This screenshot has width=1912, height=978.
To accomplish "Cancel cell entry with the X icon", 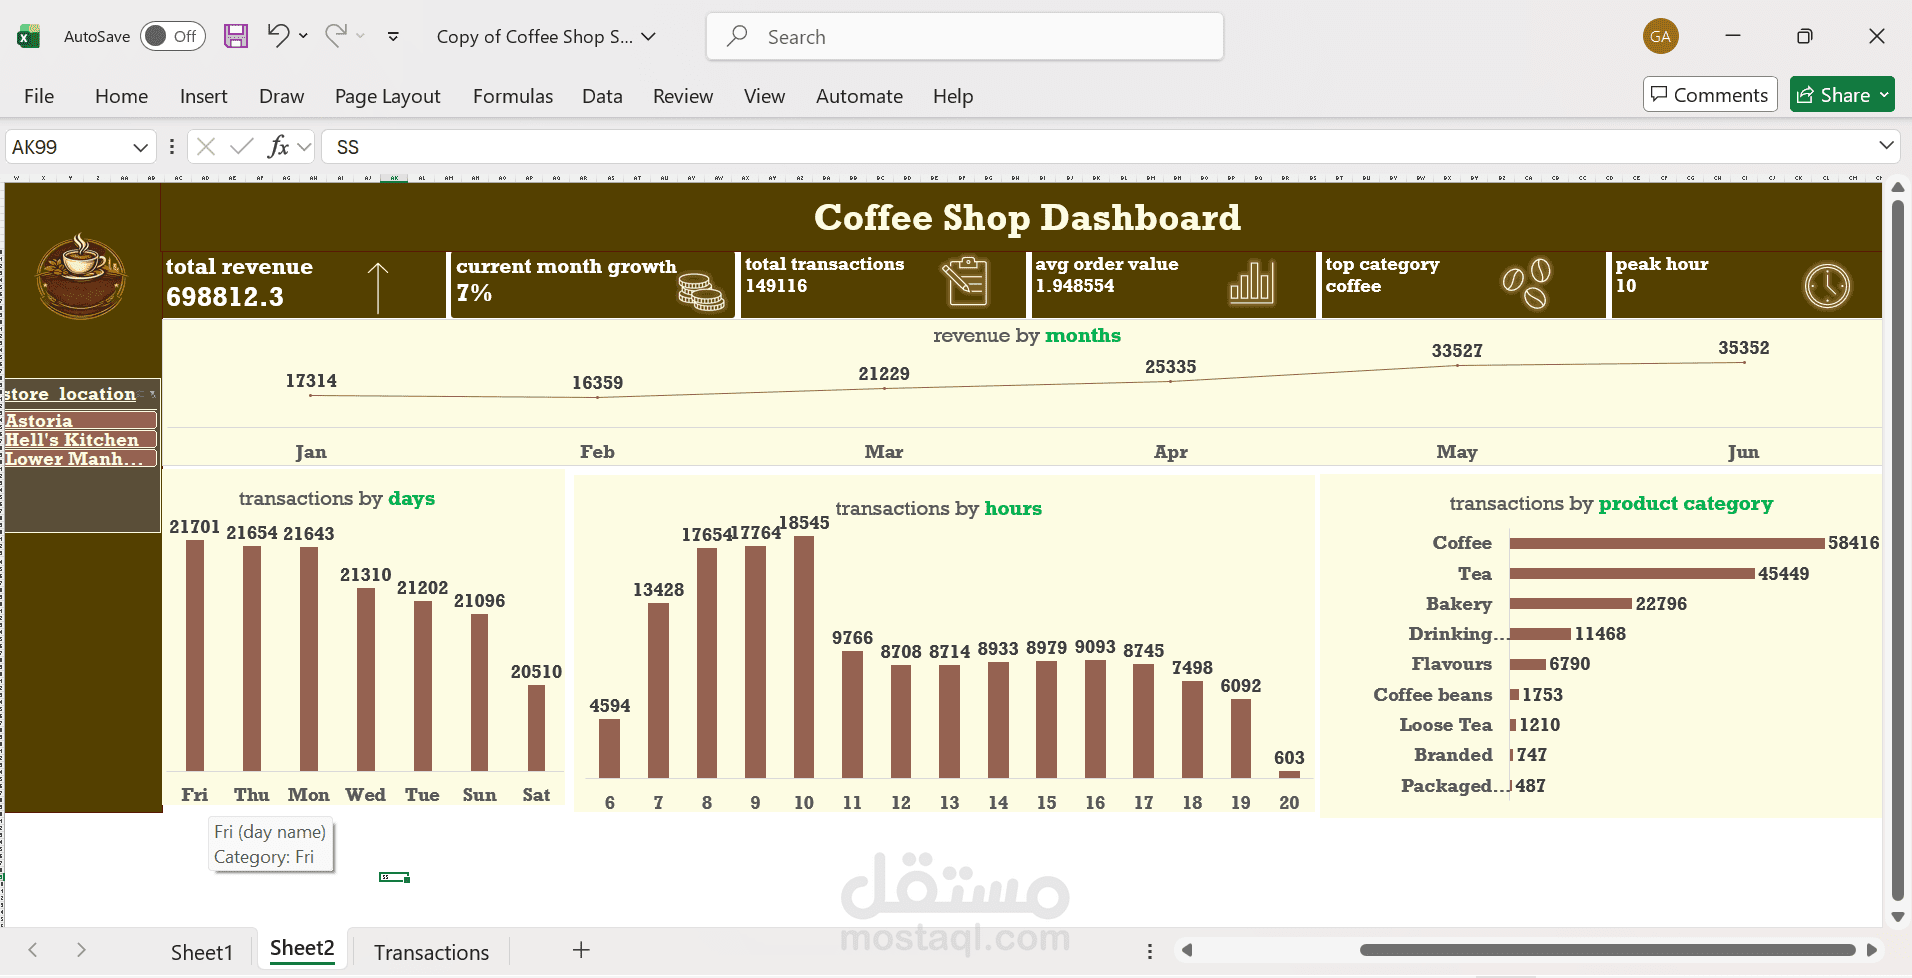I will tap(205, 147).
